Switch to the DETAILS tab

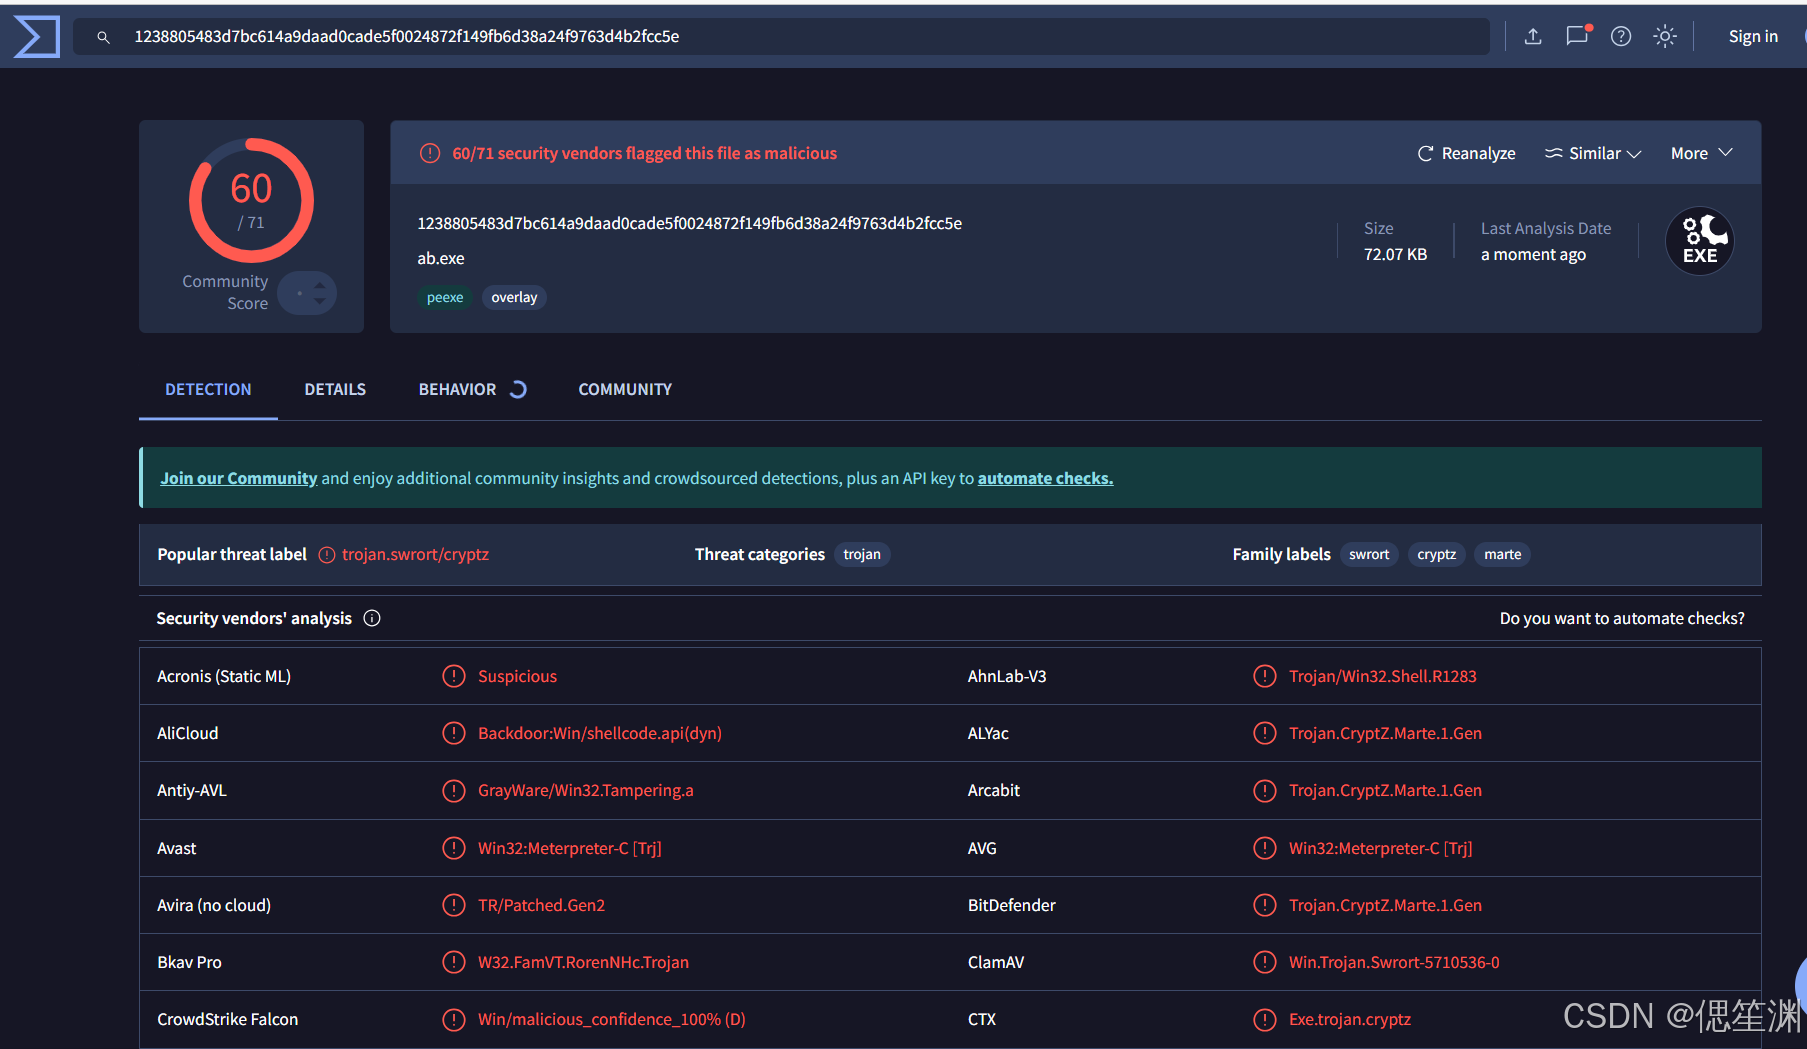click(x=335, y=389)
